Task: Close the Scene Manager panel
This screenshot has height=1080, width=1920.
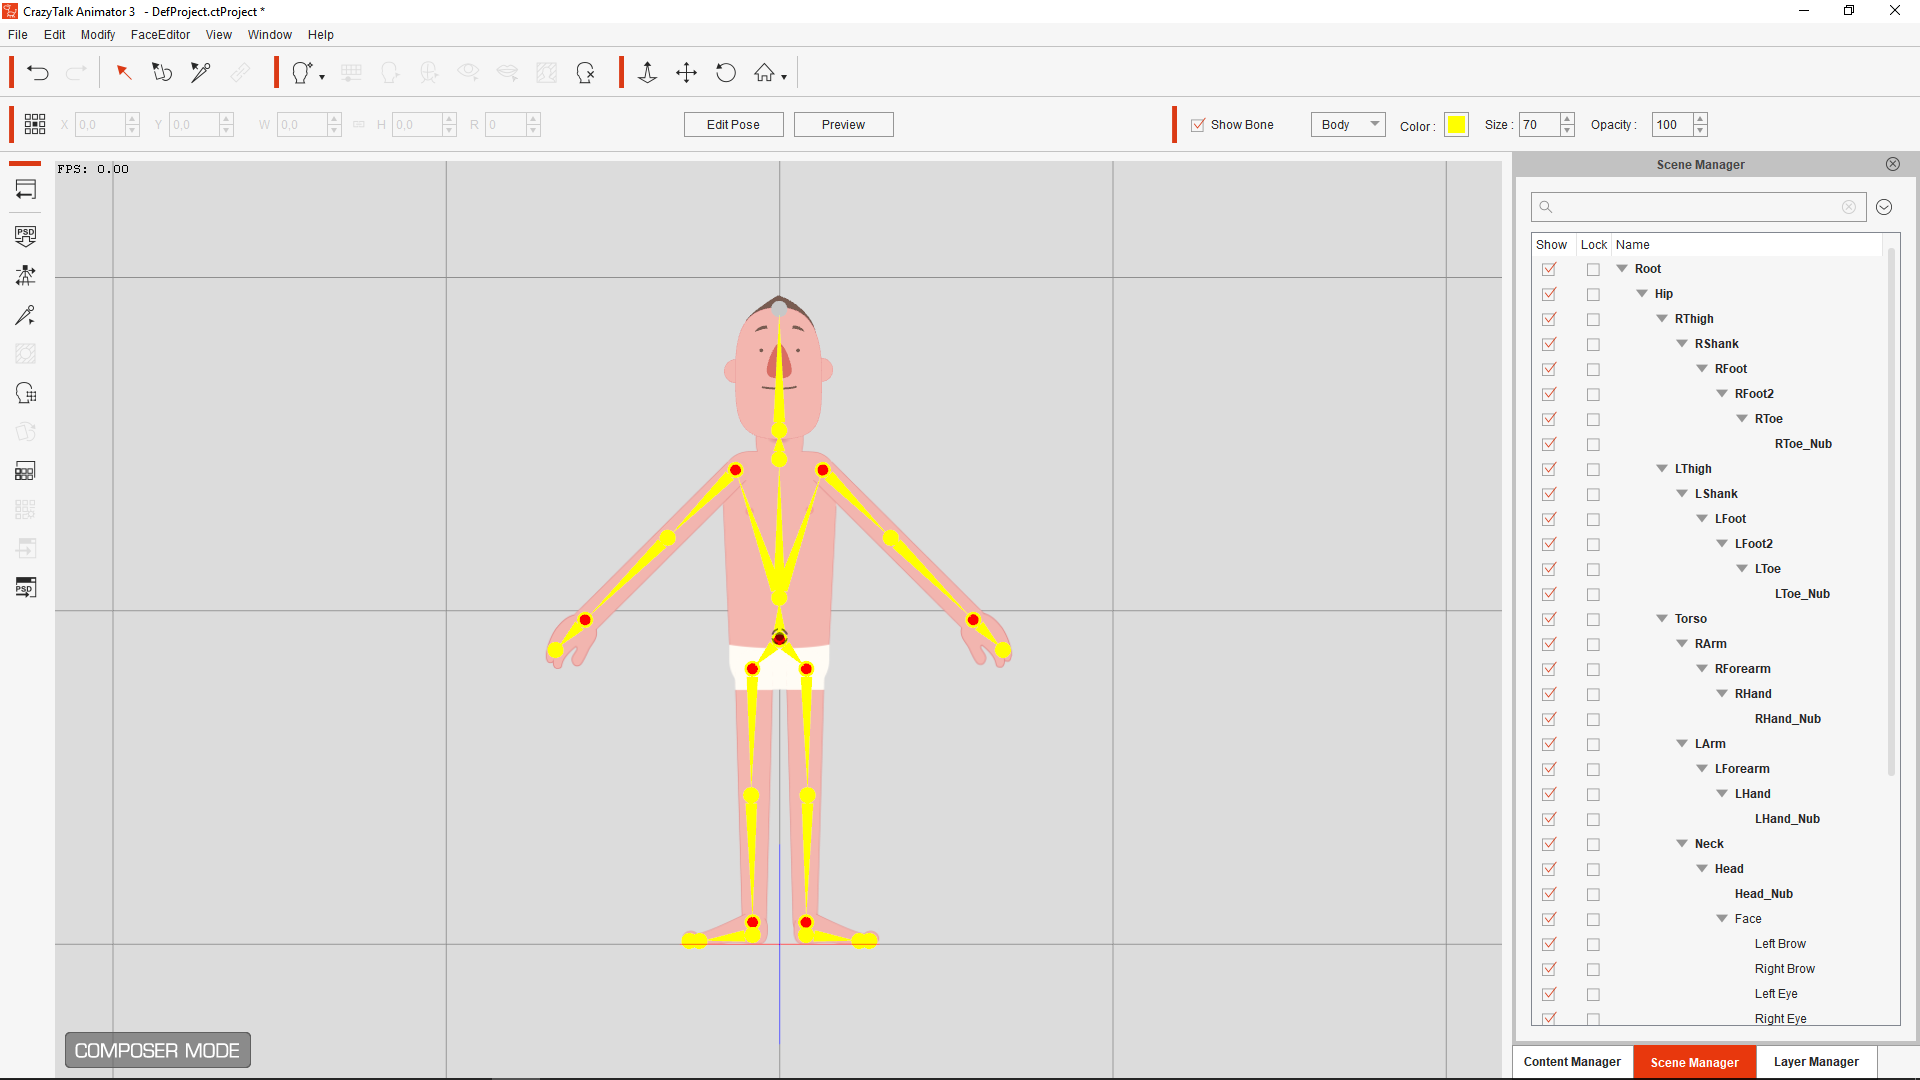Action: (1893, 164)
